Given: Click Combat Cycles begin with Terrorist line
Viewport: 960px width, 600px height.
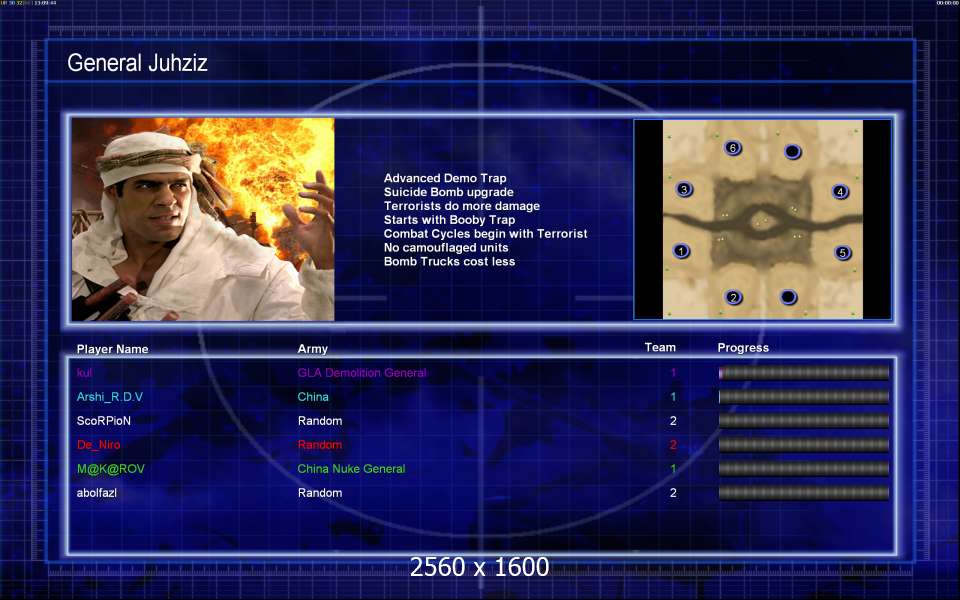Looking at the screenshot, I should pyautogui.click(x=486, y=234).
